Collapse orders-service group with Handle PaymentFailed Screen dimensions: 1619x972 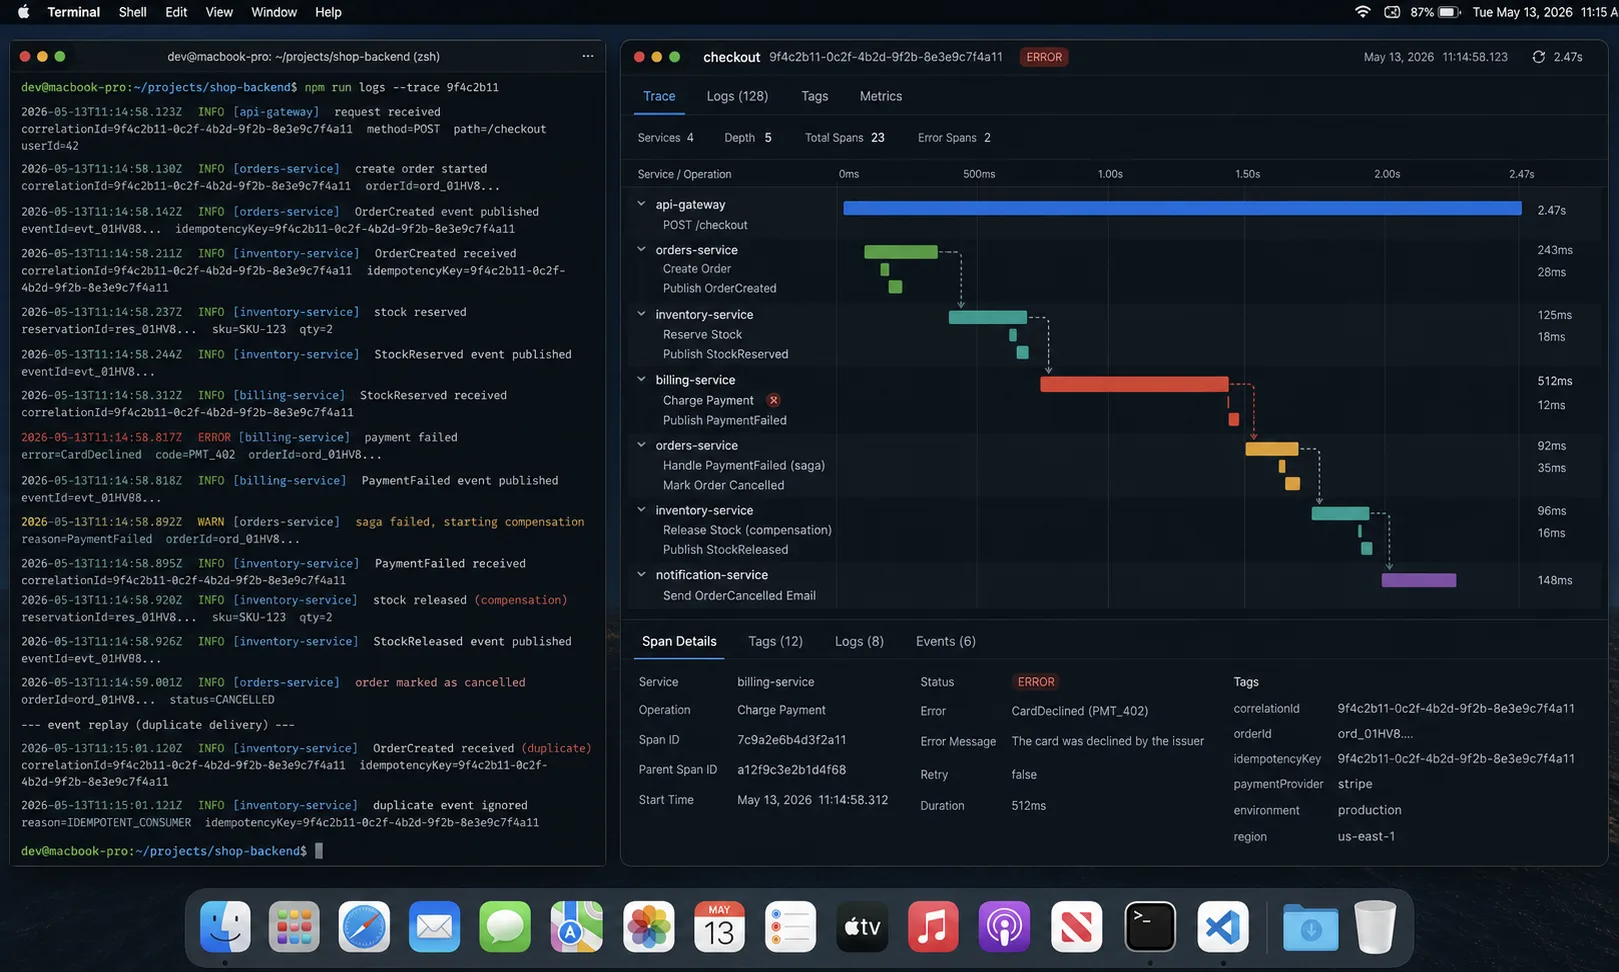tap(641, 445)
